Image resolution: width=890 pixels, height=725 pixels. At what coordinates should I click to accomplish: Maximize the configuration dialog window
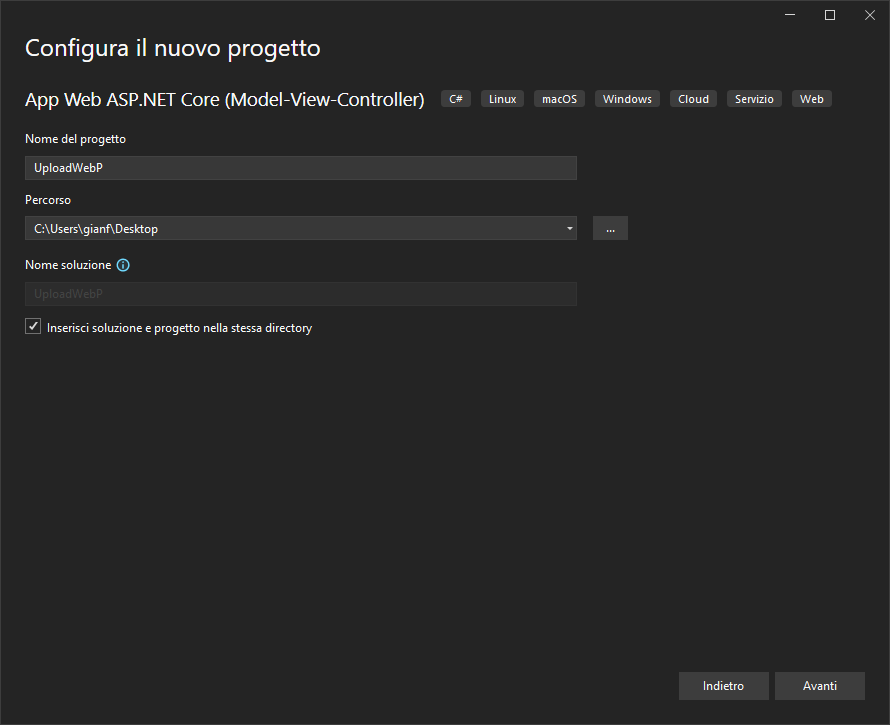[x=830, y=15]
